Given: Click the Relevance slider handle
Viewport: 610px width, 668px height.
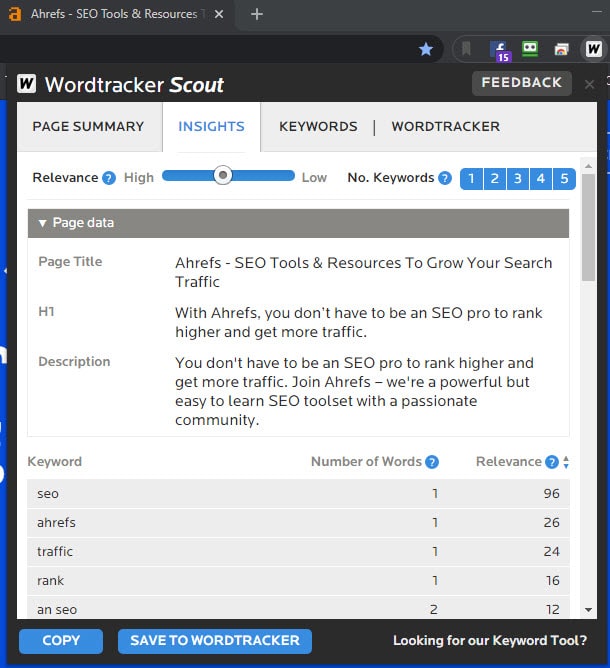Looking at the screenshot, I should [222, 175].
